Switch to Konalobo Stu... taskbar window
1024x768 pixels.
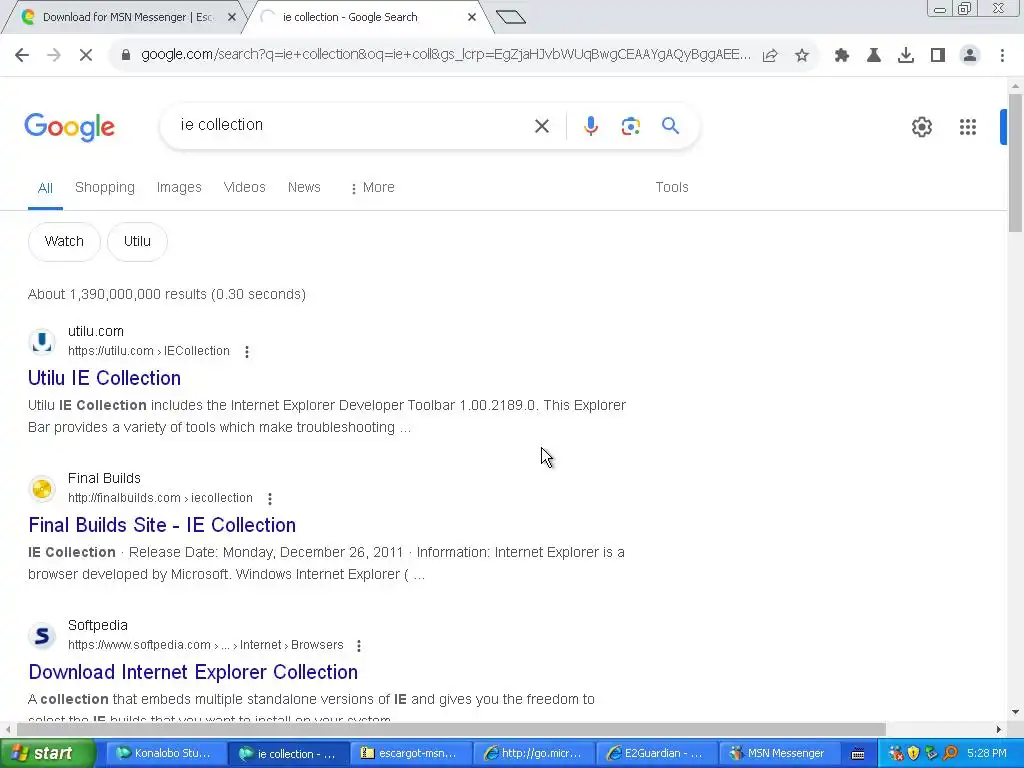165,754
